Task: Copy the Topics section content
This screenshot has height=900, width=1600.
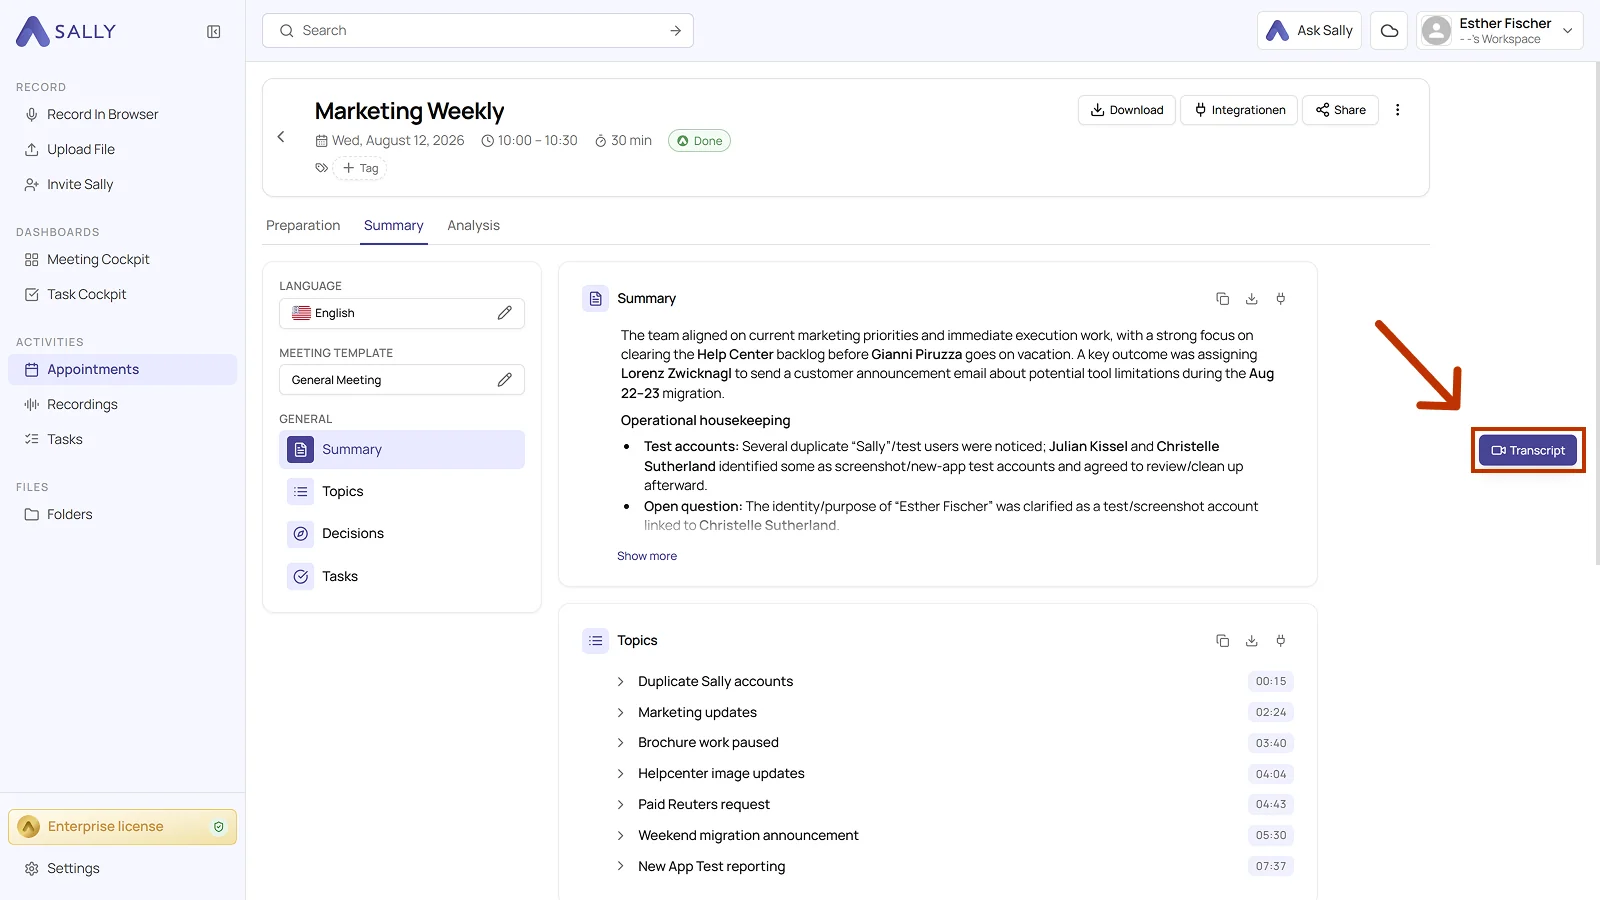Action: (1222, 641)
